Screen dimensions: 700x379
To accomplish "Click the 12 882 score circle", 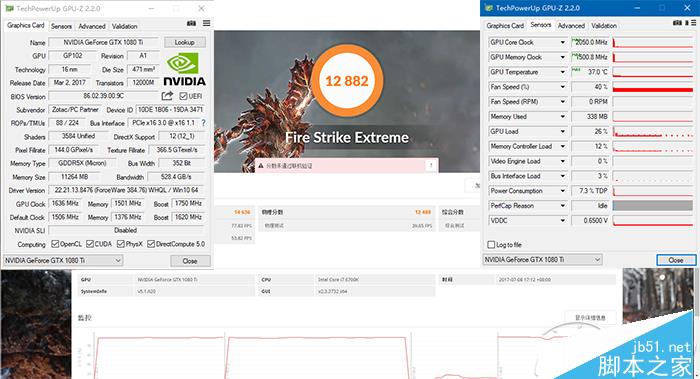I will coord(346,81).
